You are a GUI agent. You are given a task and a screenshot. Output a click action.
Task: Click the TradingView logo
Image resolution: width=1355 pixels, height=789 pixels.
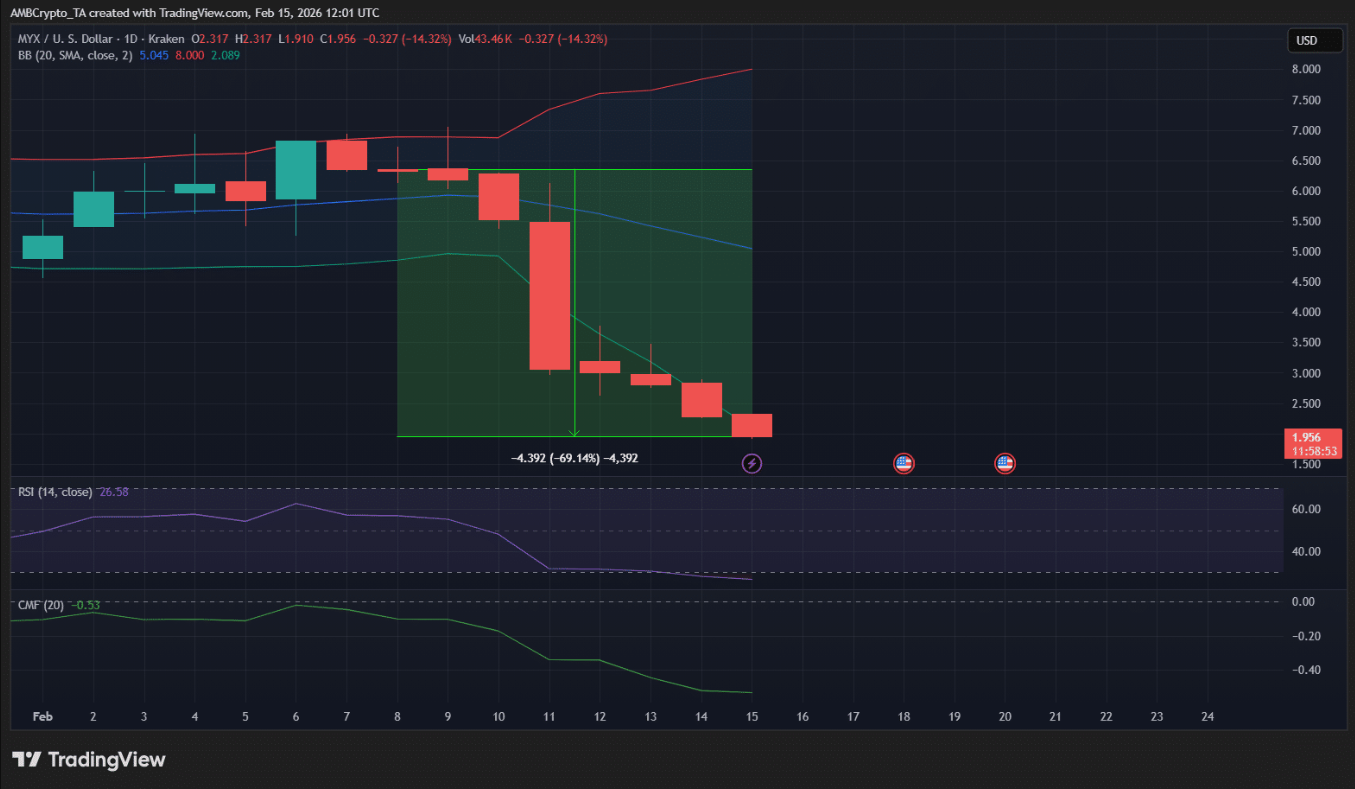89,760
